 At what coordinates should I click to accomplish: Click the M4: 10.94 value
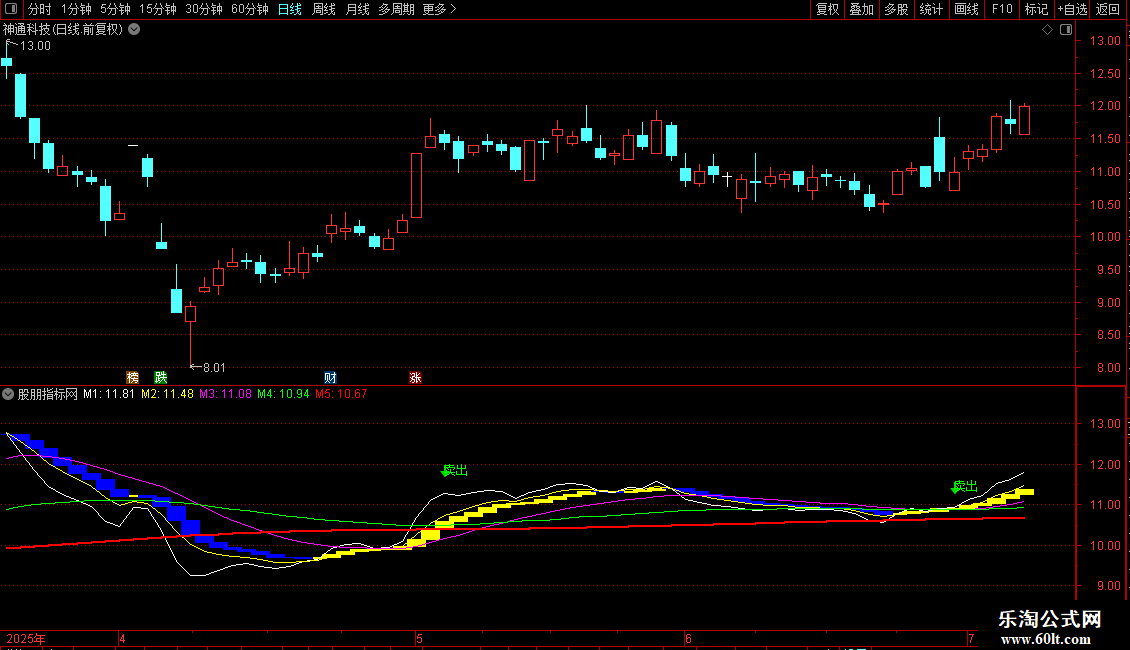(283, 394)
